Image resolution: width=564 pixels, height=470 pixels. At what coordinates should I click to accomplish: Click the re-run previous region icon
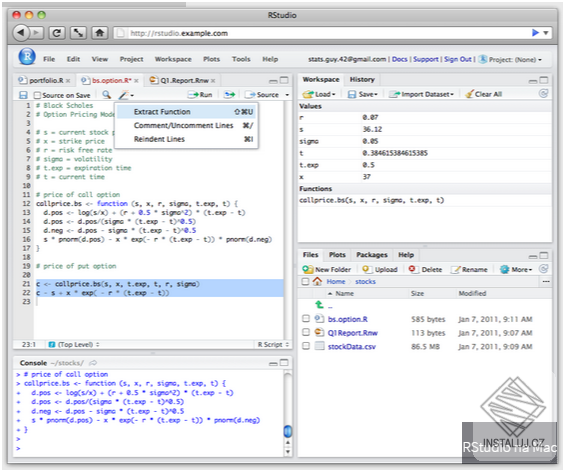(229, 95)
